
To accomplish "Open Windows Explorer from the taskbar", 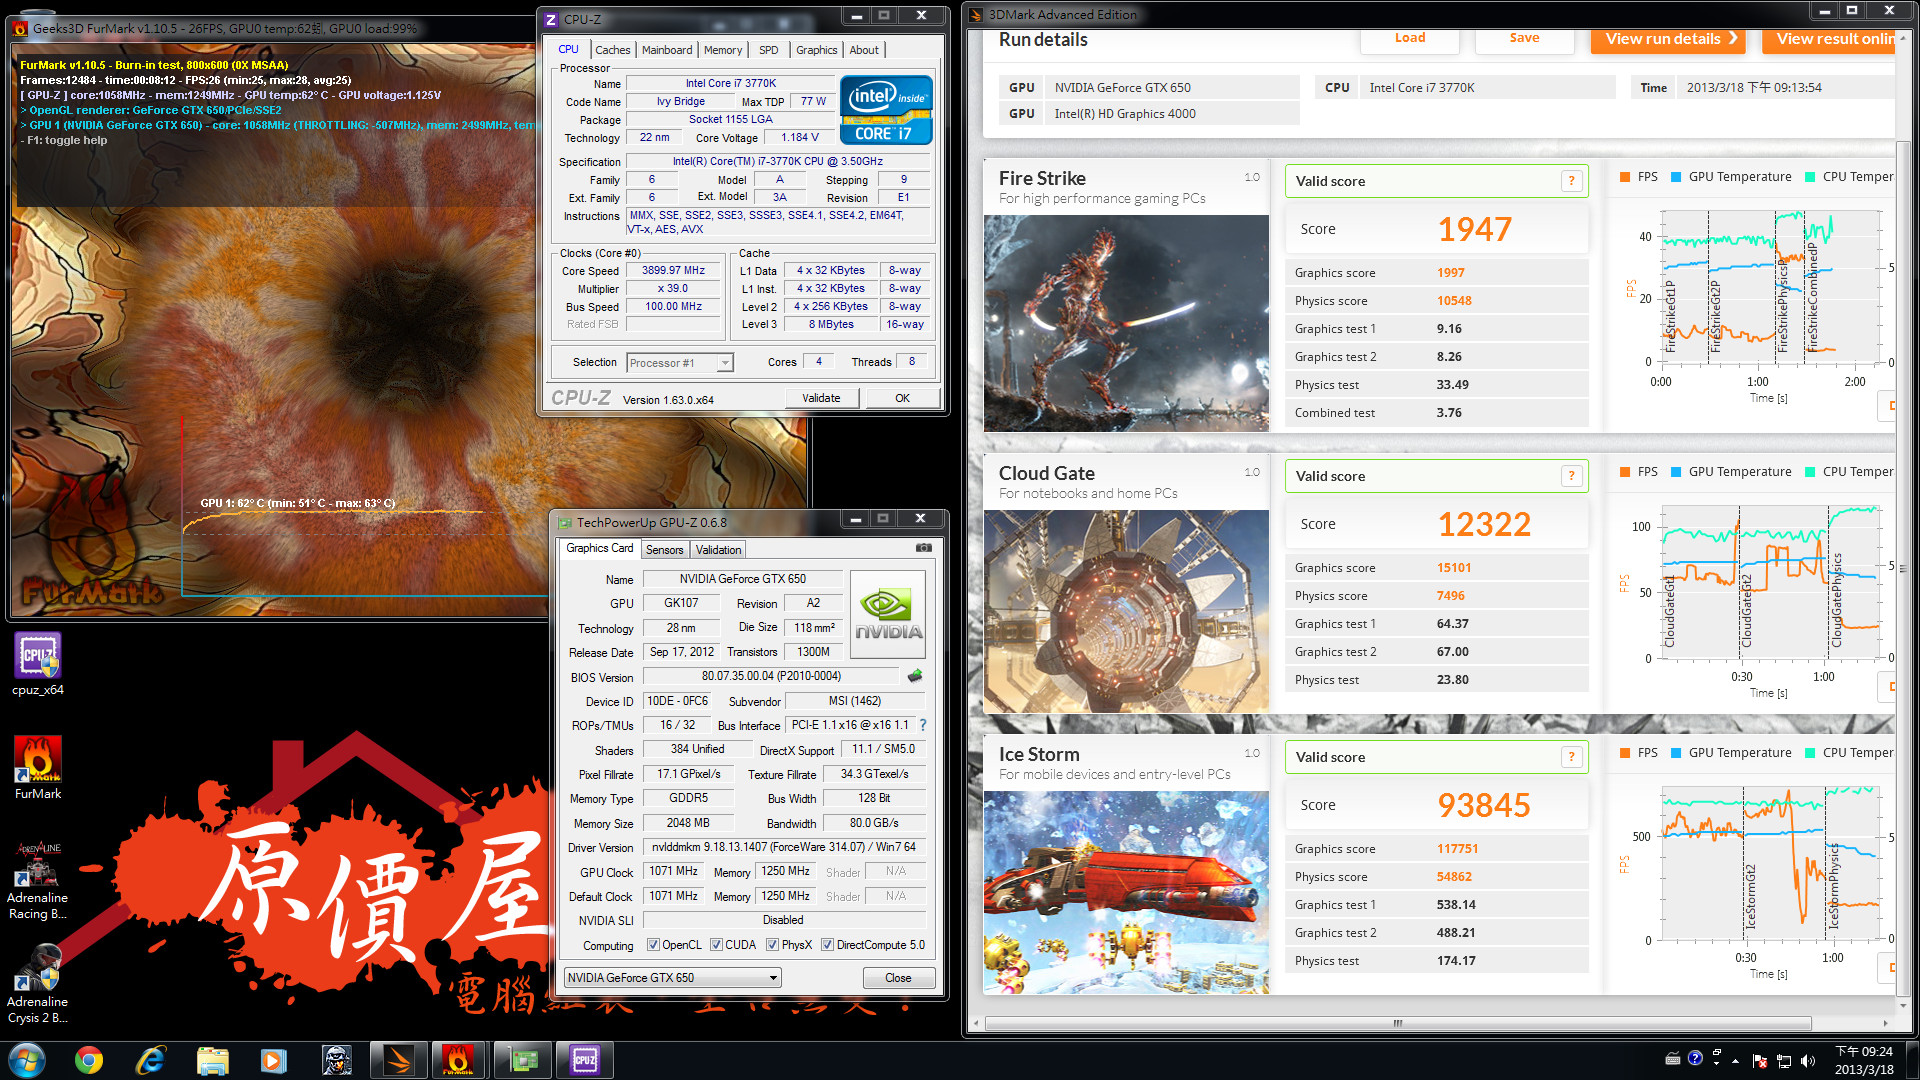I will point(213,1060).
